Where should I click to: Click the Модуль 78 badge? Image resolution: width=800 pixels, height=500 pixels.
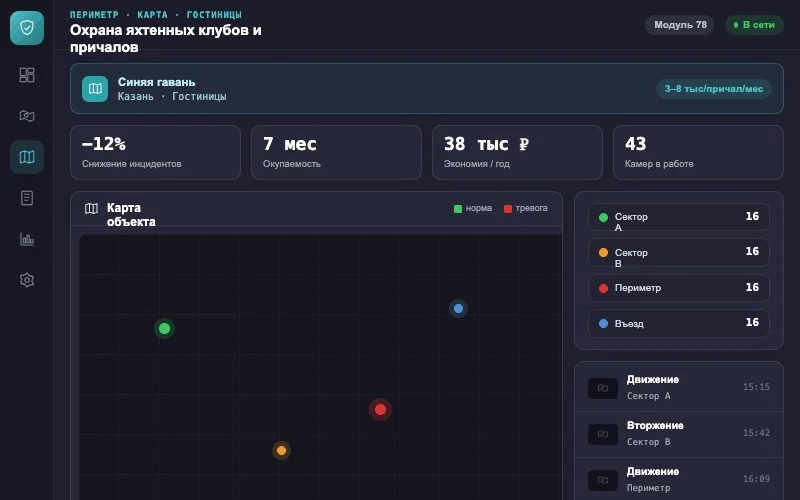click(x=680, y=25)
